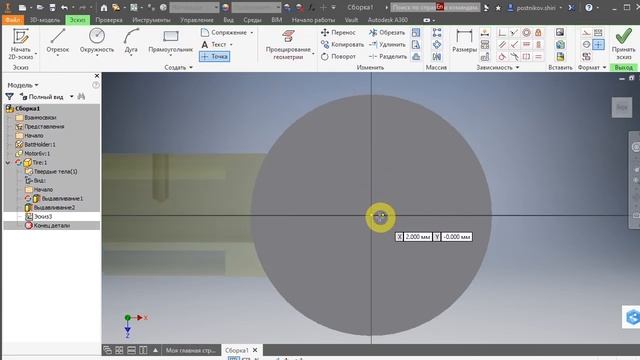Expand the Формат panel dropdown
640x360 pixels.
click(x=604, y=67)
